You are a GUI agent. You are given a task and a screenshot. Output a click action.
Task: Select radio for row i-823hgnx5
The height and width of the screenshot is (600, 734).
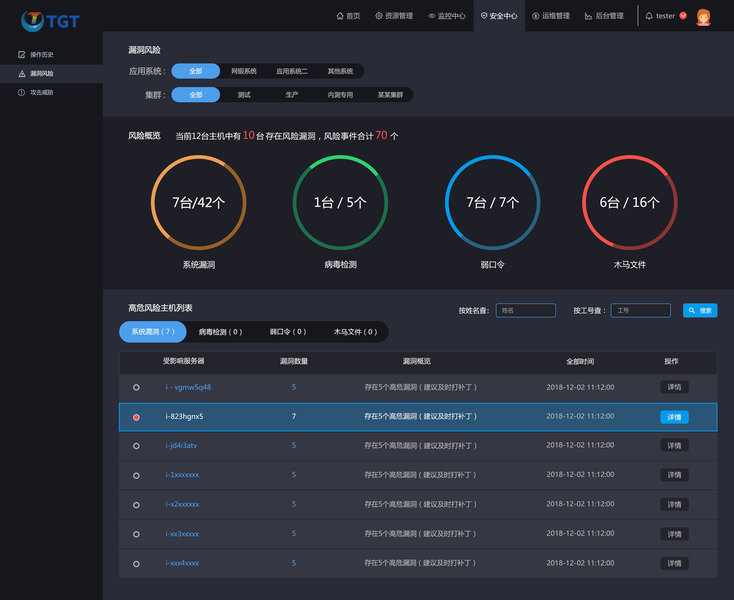click(x=136, y=417)
